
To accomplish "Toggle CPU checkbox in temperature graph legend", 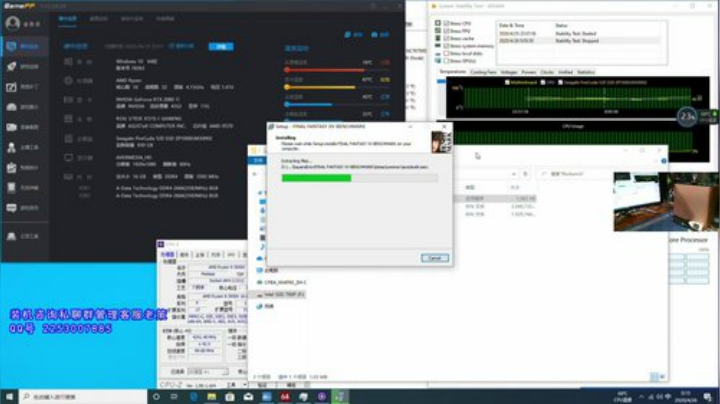I will pos(543,82).
